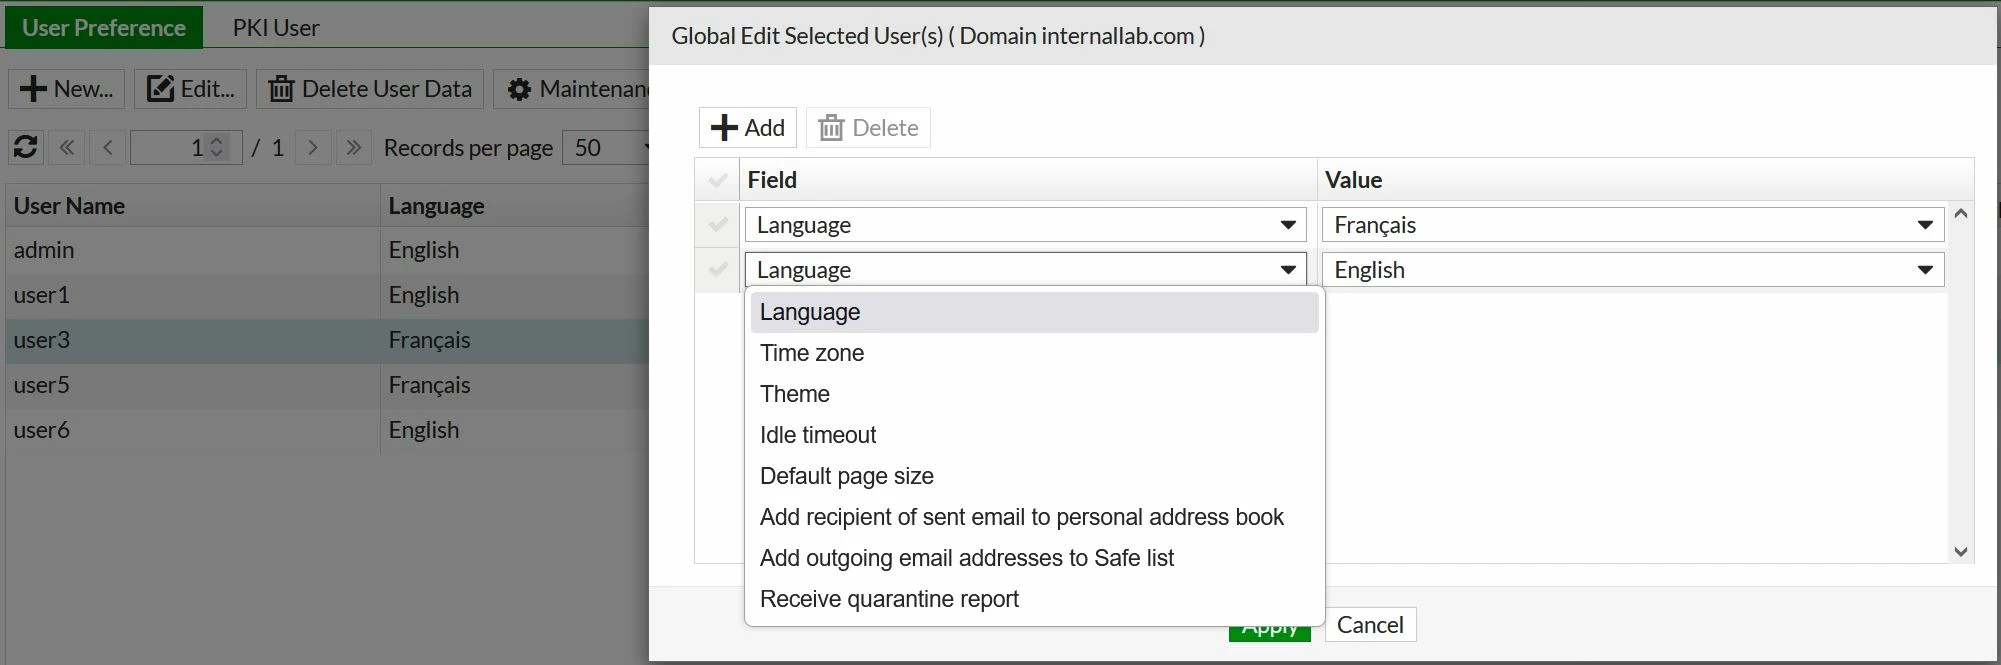Select the user1 row
This screenshot has width=2001, height=665.
pos(327,295)
